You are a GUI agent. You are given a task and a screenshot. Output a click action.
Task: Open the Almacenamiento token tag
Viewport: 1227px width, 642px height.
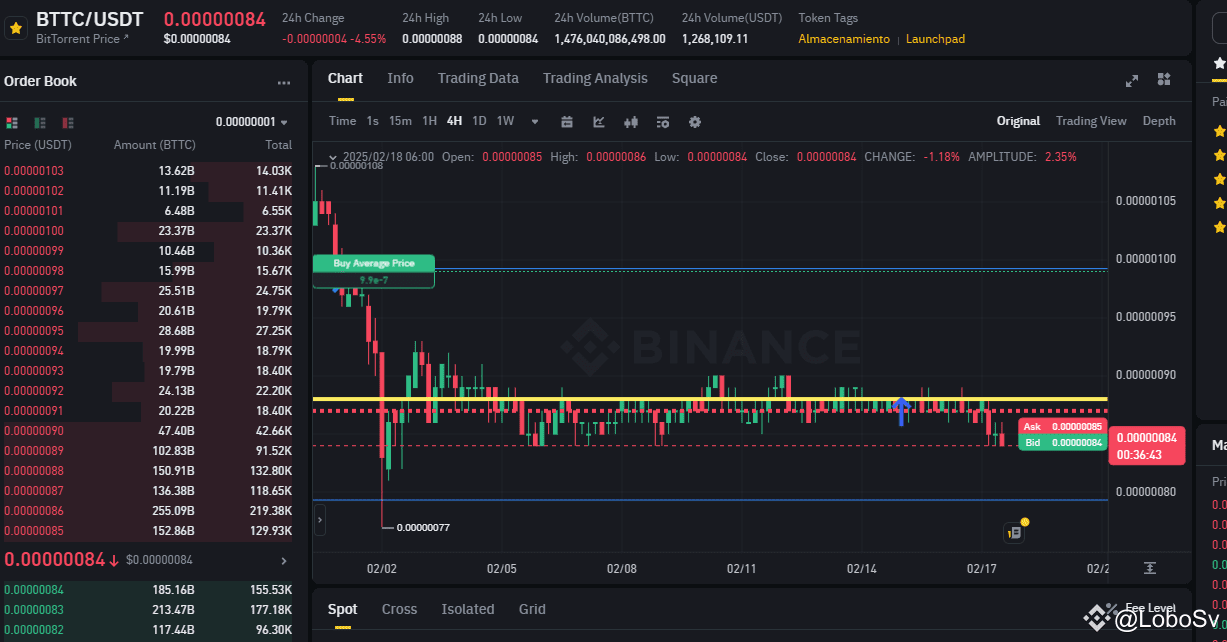coord(844,39)
